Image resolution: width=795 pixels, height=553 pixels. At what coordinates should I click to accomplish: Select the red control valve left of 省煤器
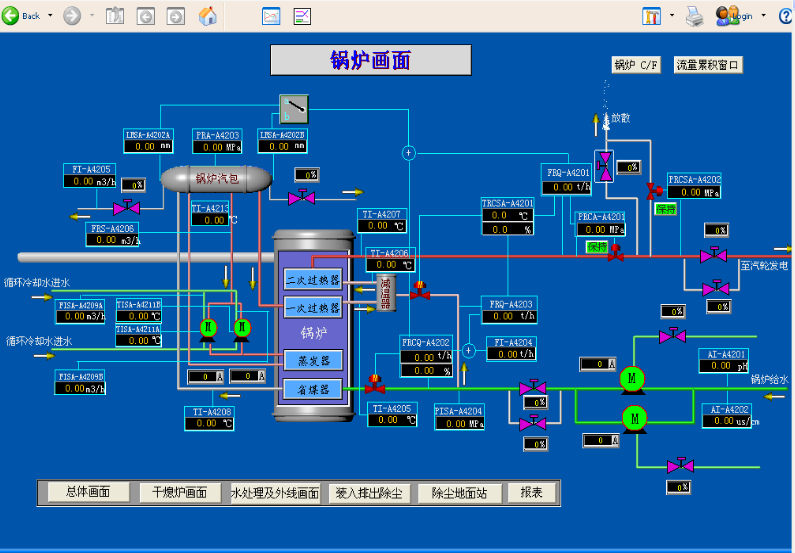pyautogui.click(x=376, y=383)
